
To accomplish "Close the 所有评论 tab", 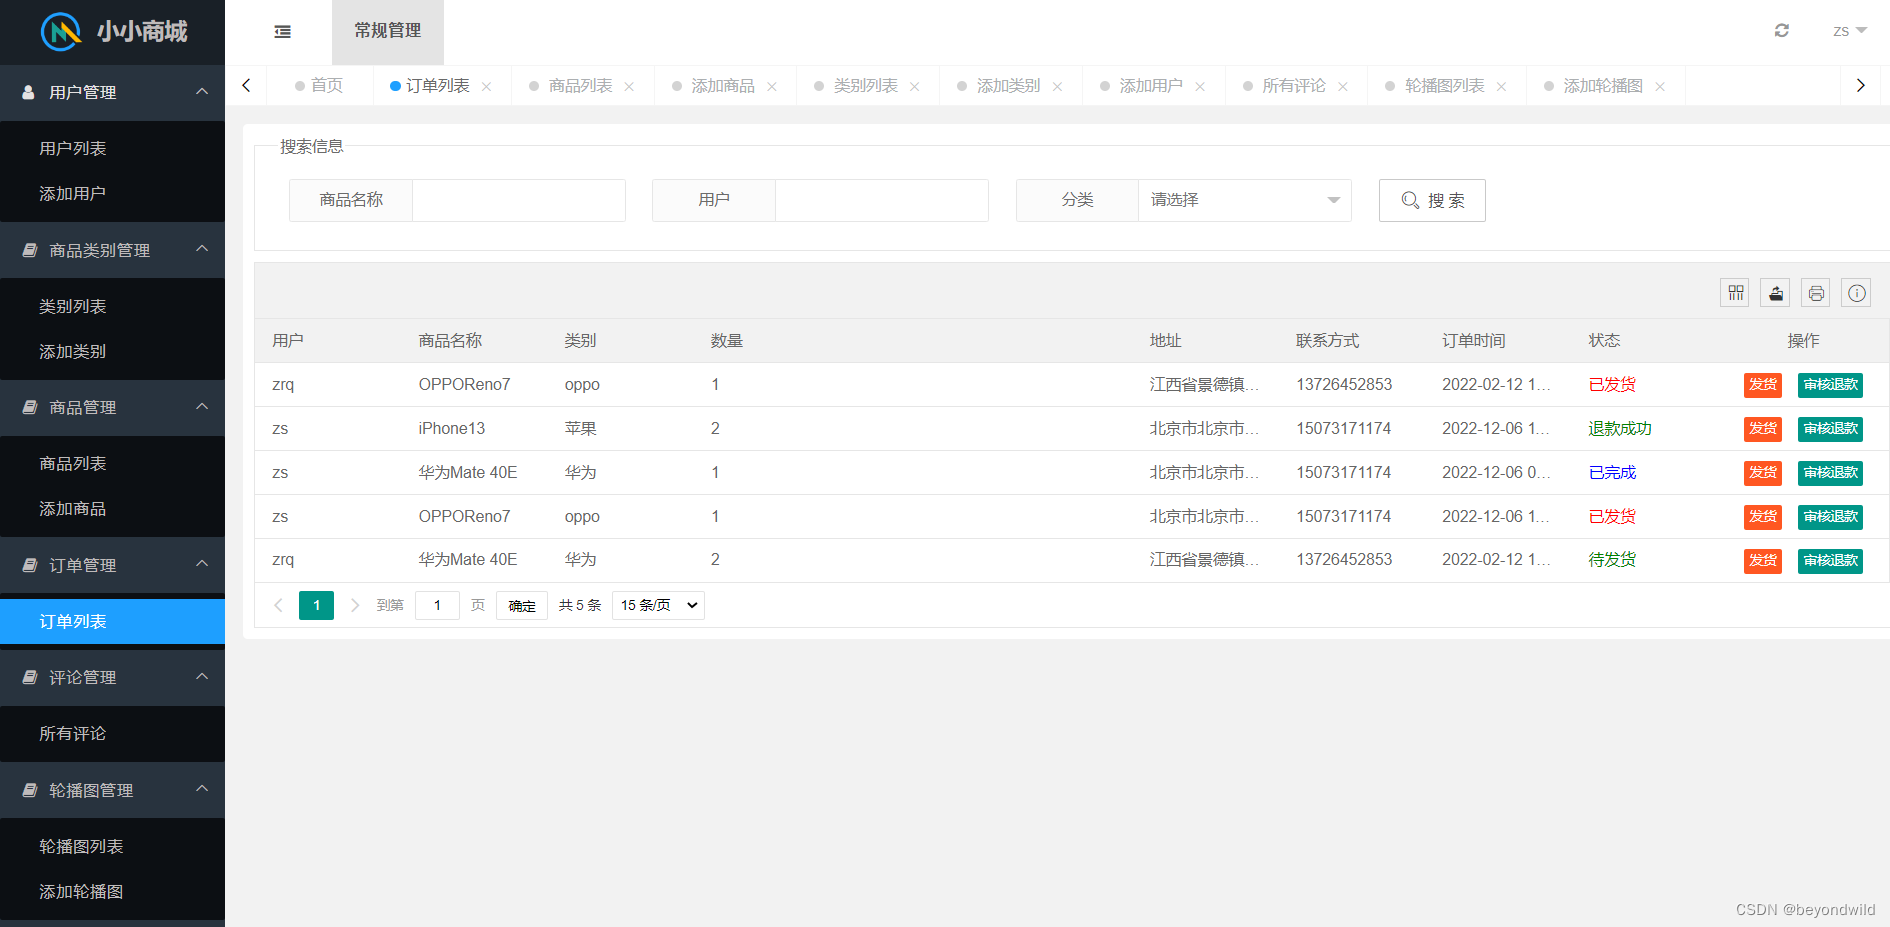I will tap(1343, 87).
